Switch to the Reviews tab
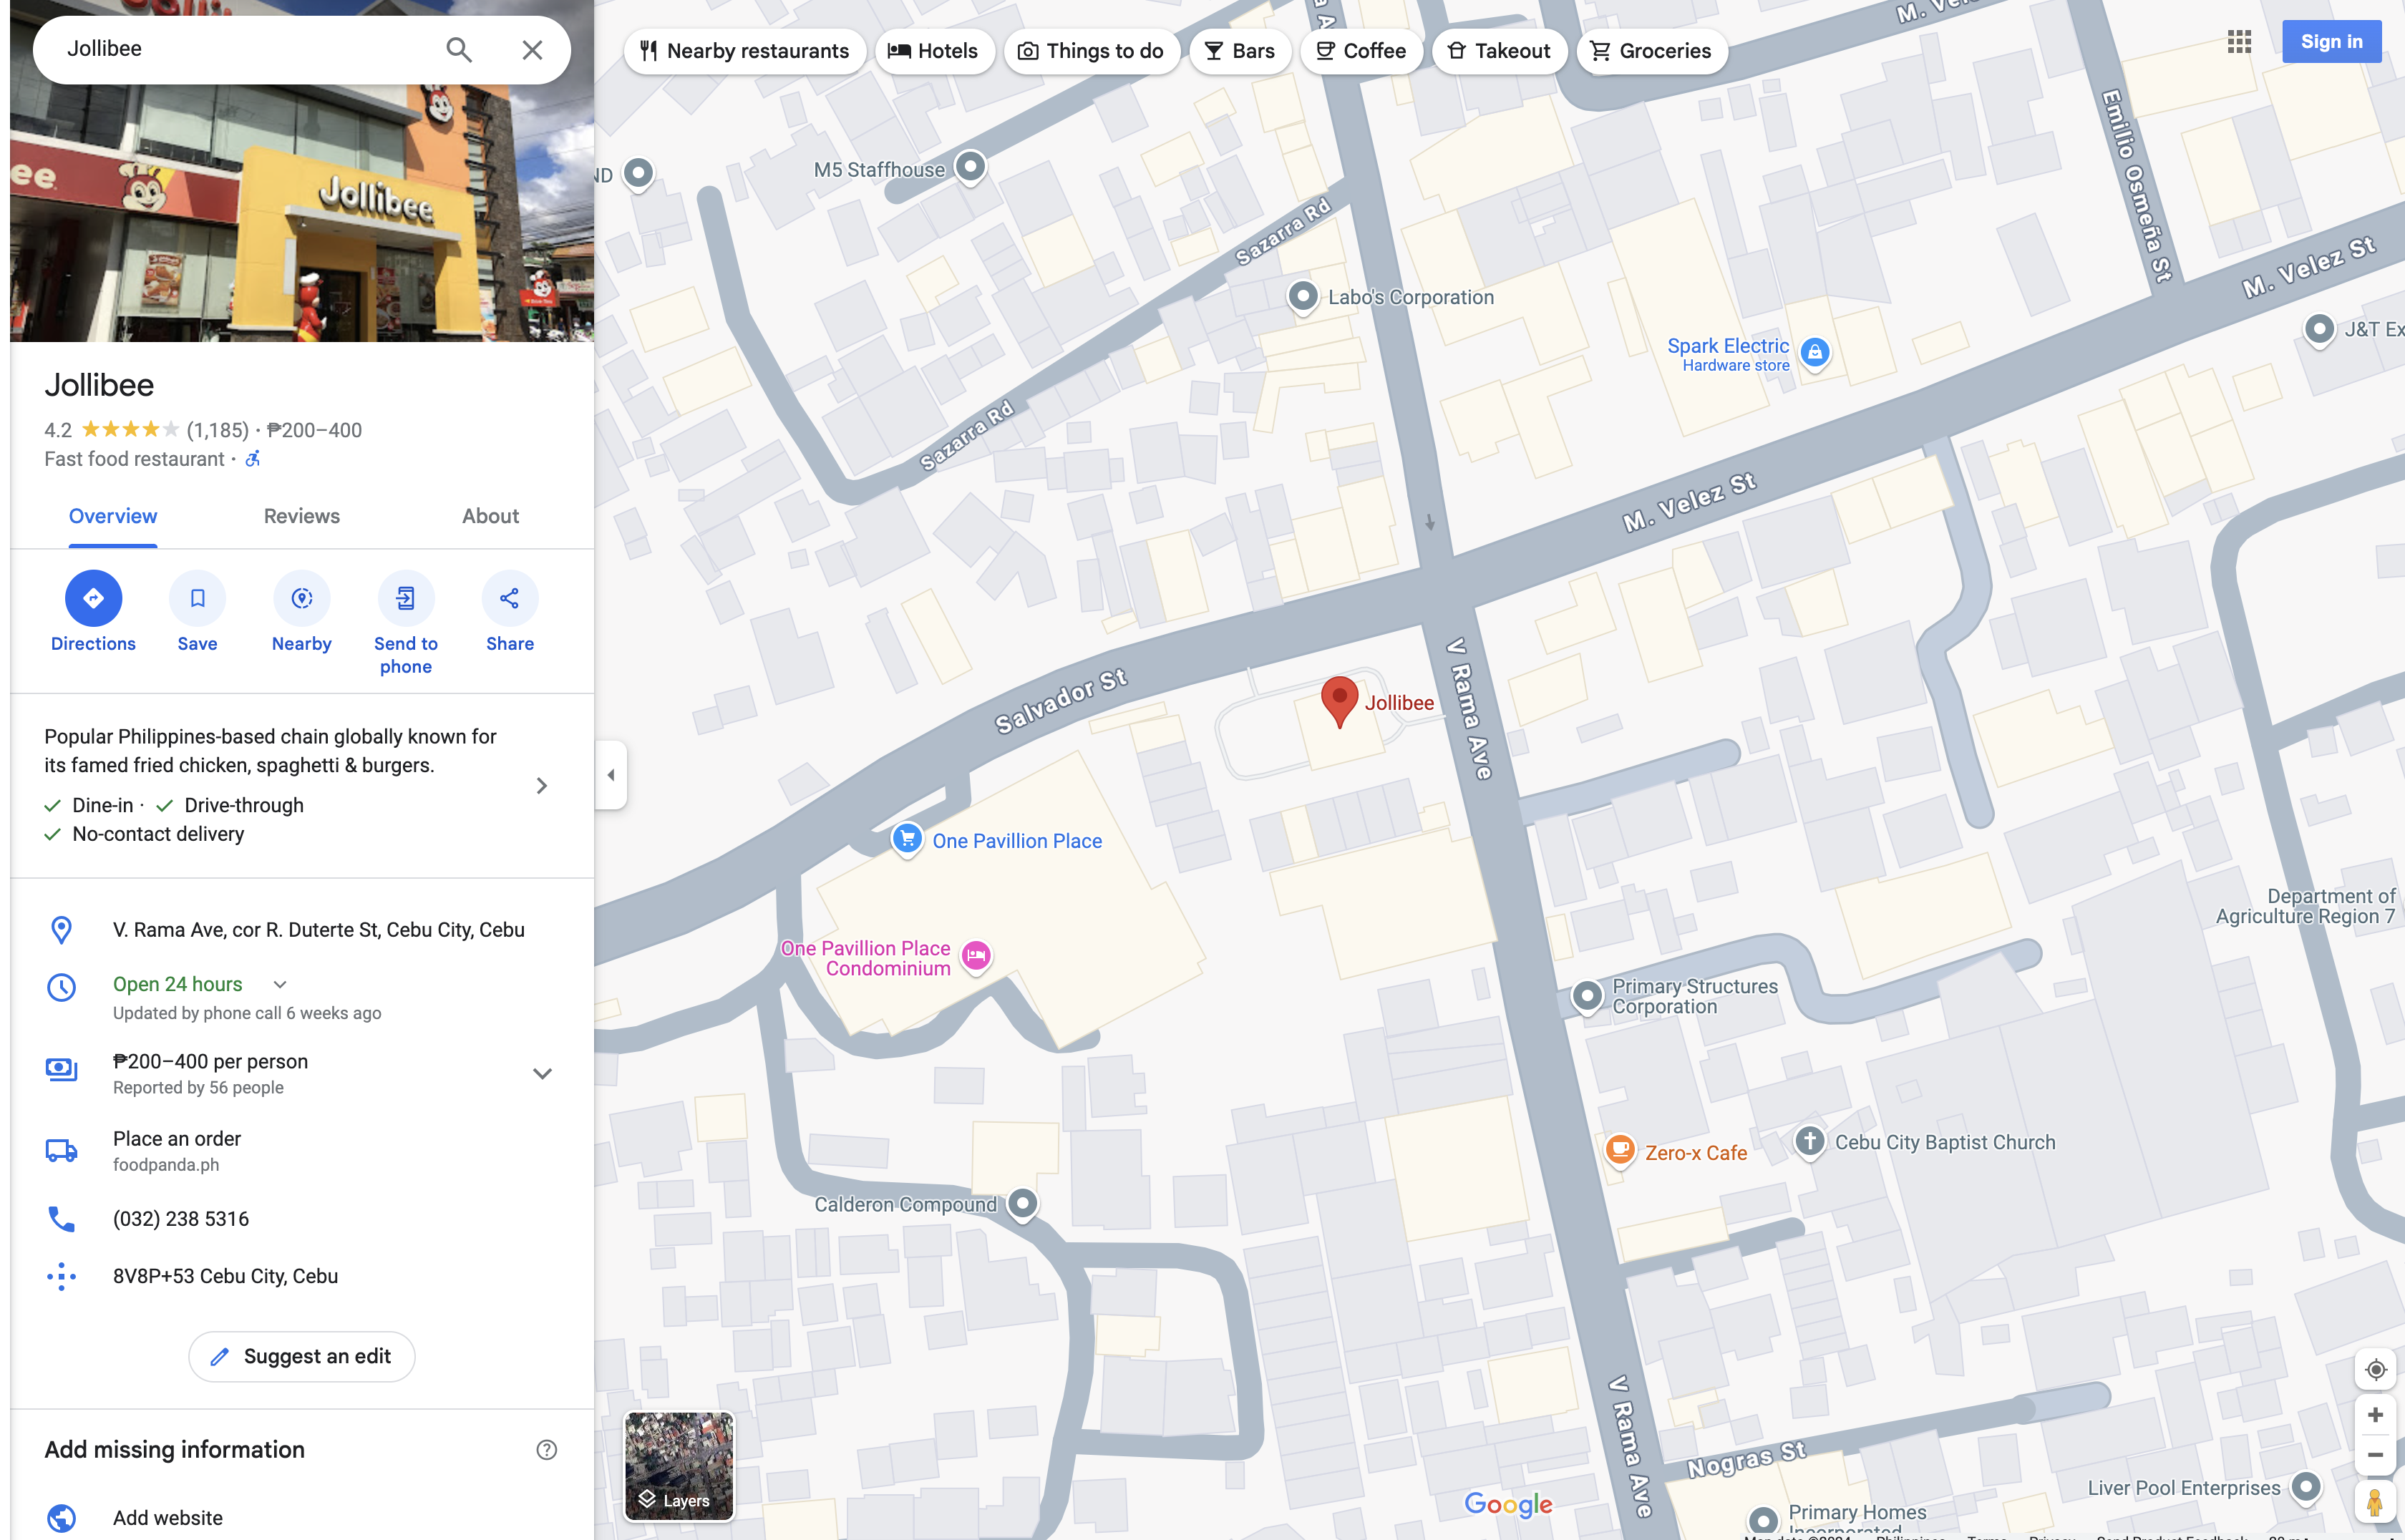Viewport: 2405px width, 1540px height. point(301,516)
